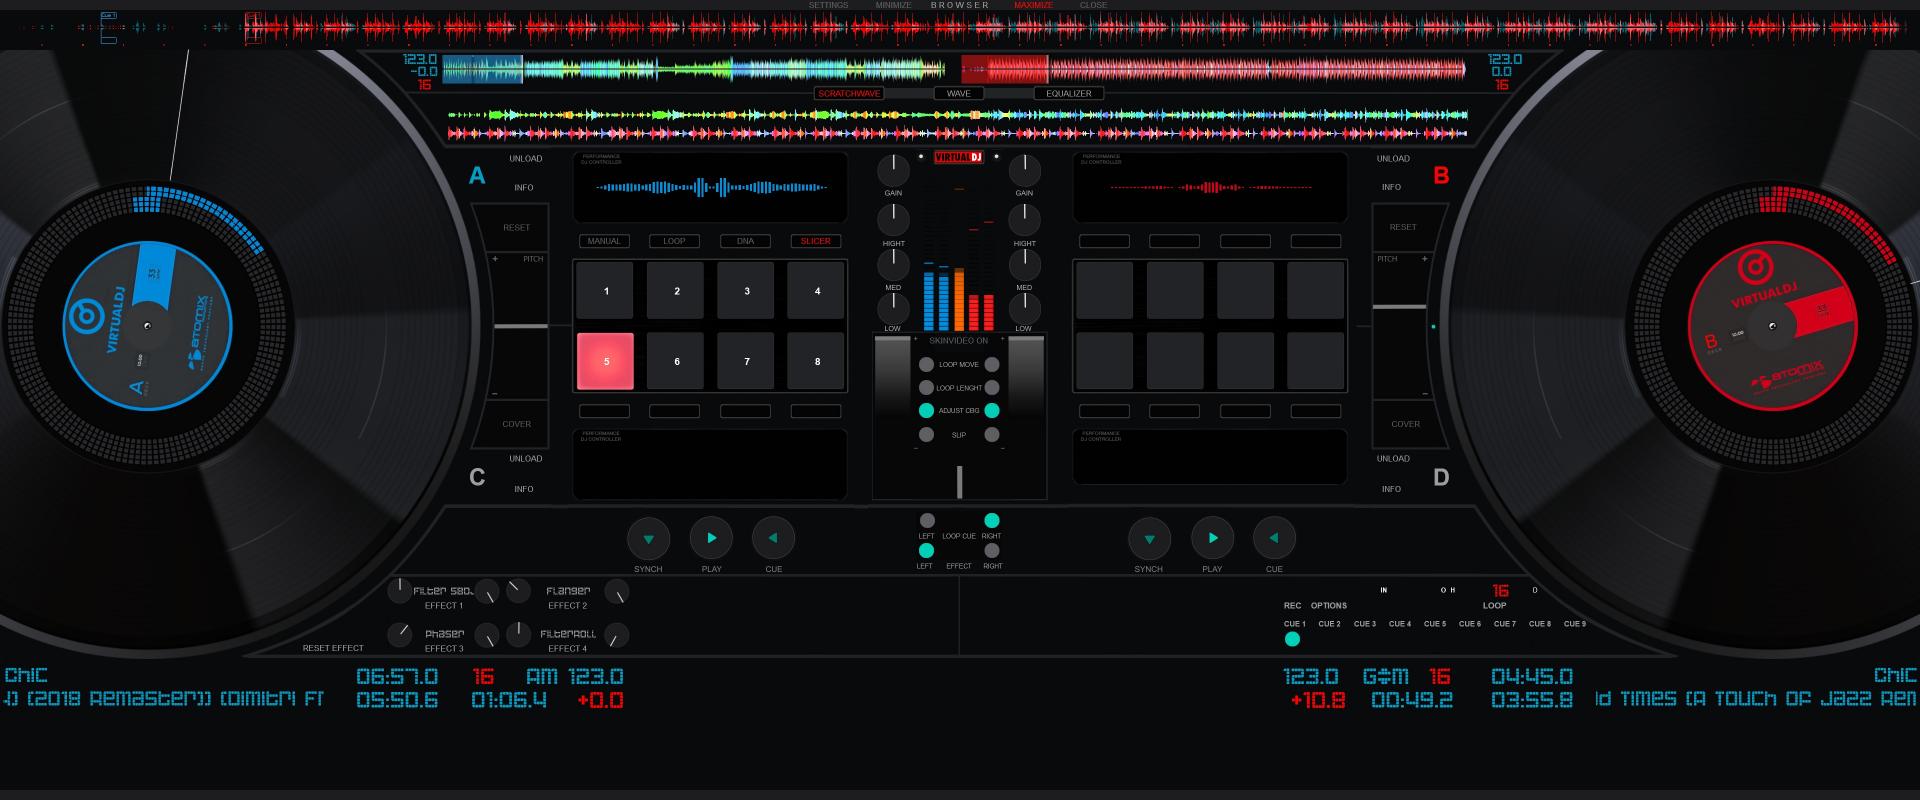Viewport: 1920px width, 800px height.
Task: Tap performance pad 6 on deck A
Action: pyautogui.click(x=676, y=361)
